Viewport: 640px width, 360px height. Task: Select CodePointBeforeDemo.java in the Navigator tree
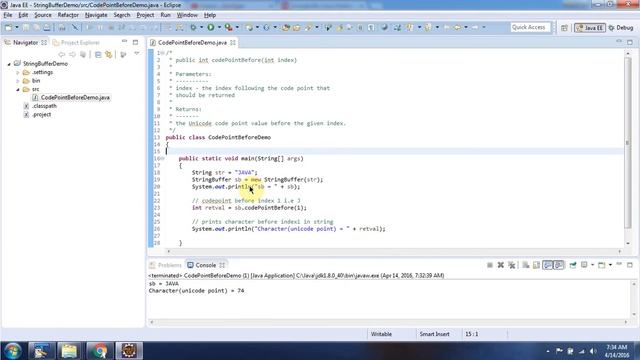point(75,98)
